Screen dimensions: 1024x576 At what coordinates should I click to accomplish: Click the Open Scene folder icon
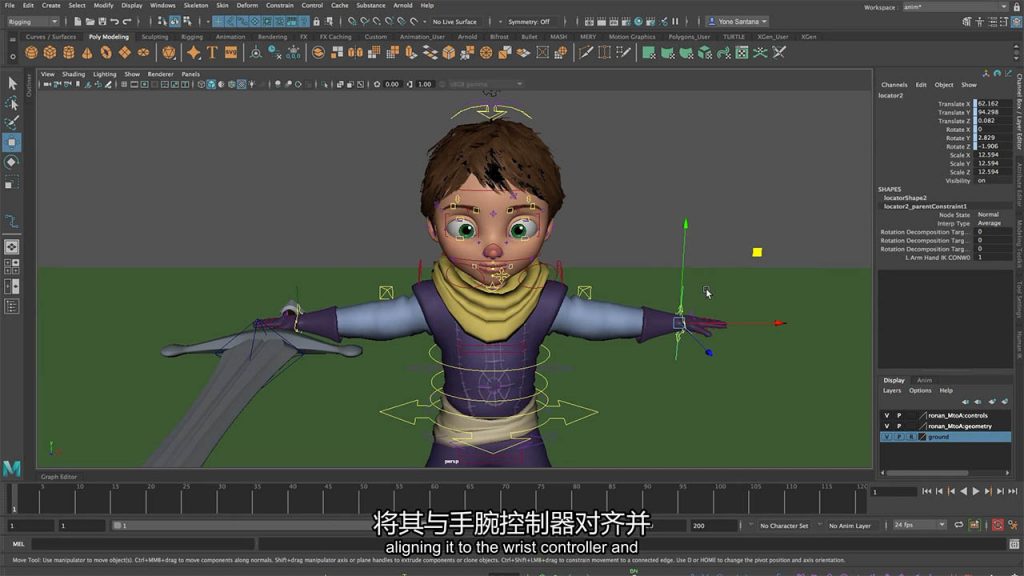pyautogui.click(x=89, y=22)
